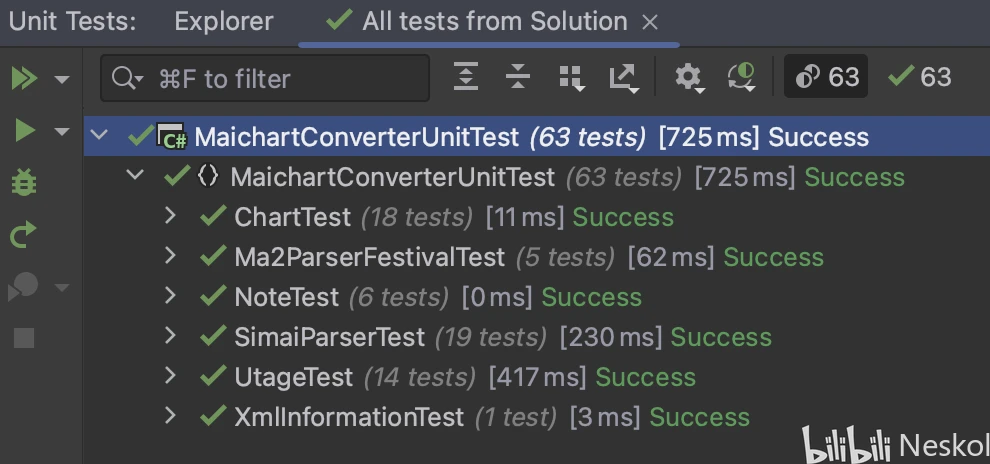Viewport: 990px width, 464px height.
Task: Click the filter search field
Action: click(280, 78)
